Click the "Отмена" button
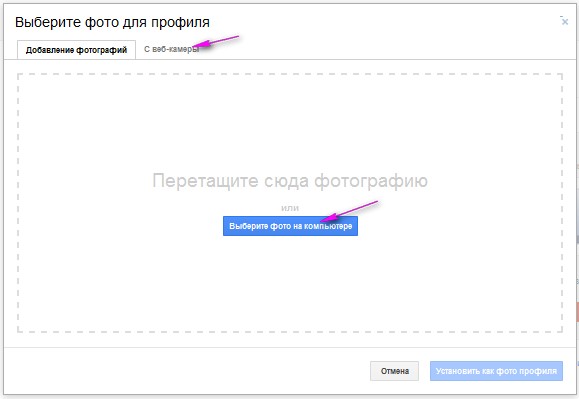 tap(394, 371)
